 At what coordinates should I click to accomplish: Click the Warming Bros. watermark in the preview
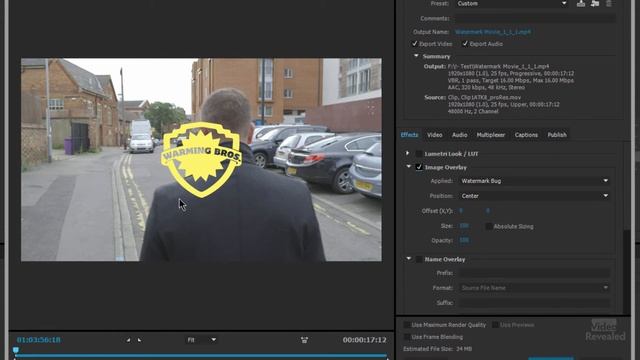click(202, 160)
